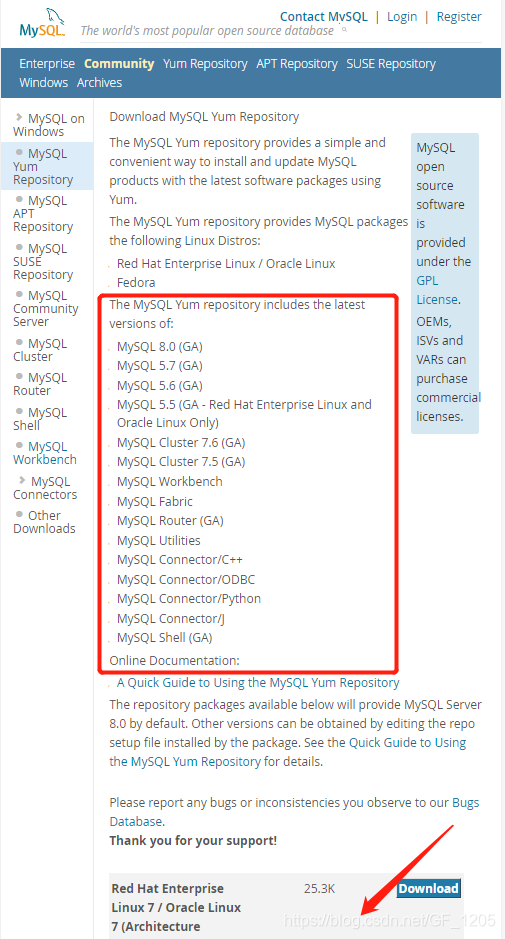Click the 'MySQL Workbench' item in the versions list
Viewport: 505px width, 939px height.
[x=170, y=481]
